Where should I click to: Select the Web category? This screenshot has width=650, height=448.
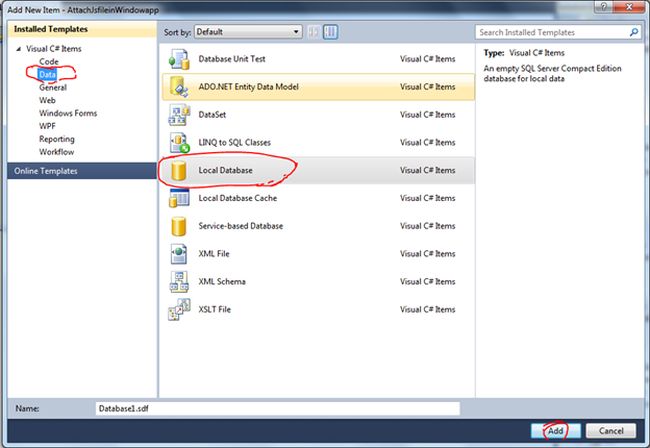coord(47,100)
